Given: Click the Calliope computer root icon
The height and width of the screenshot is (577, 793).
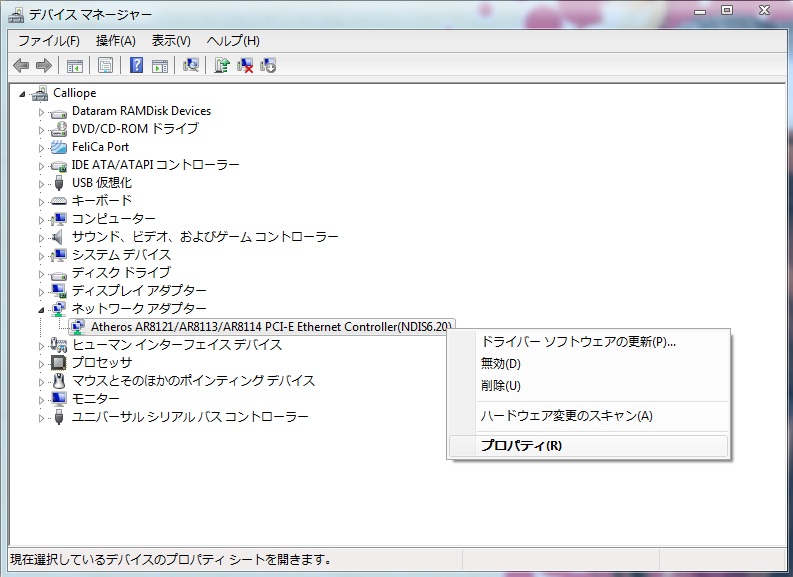Looking at the screenshot, I should (40, 93).
